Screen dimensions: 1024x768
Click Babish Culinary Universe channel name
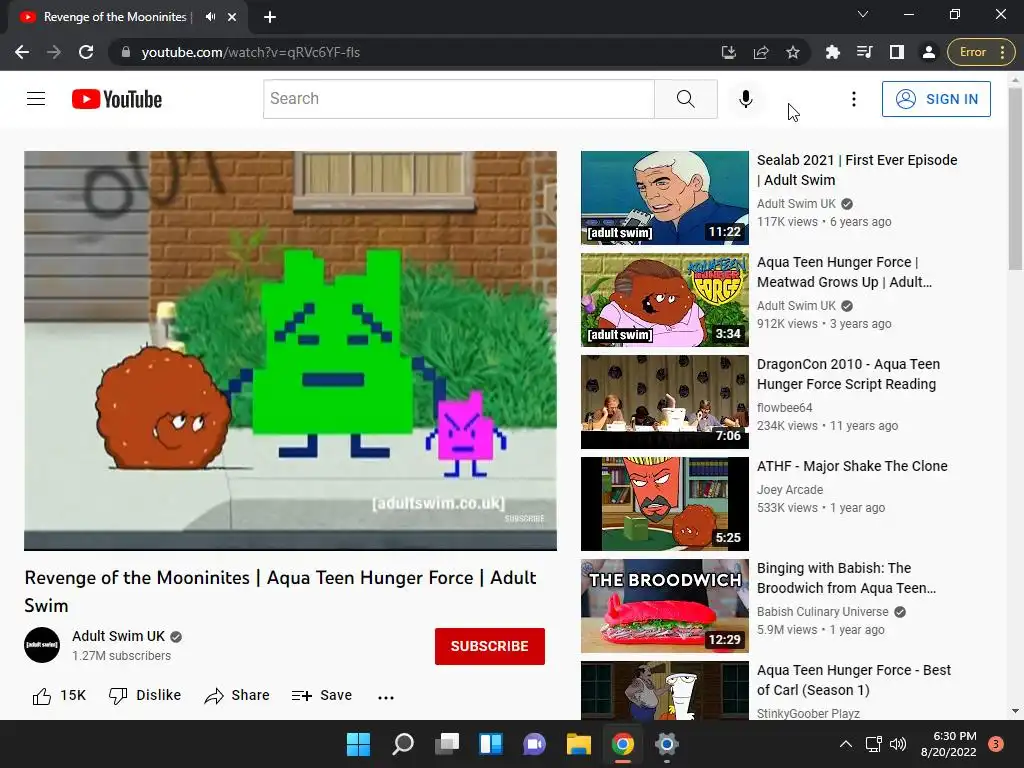[822, 612]
